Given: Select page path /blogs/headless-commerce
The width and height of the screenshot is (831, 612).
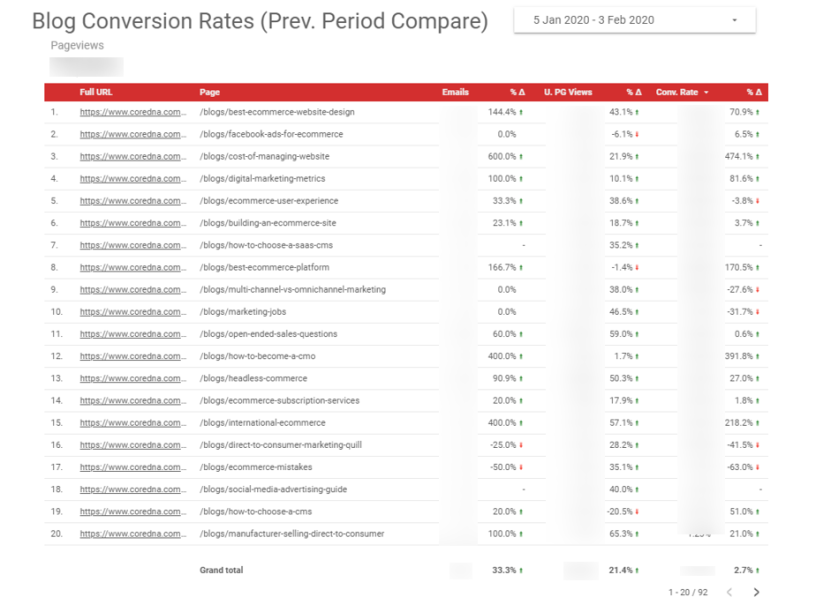Looking at the screenshot, I should click(x=253, y=379).
